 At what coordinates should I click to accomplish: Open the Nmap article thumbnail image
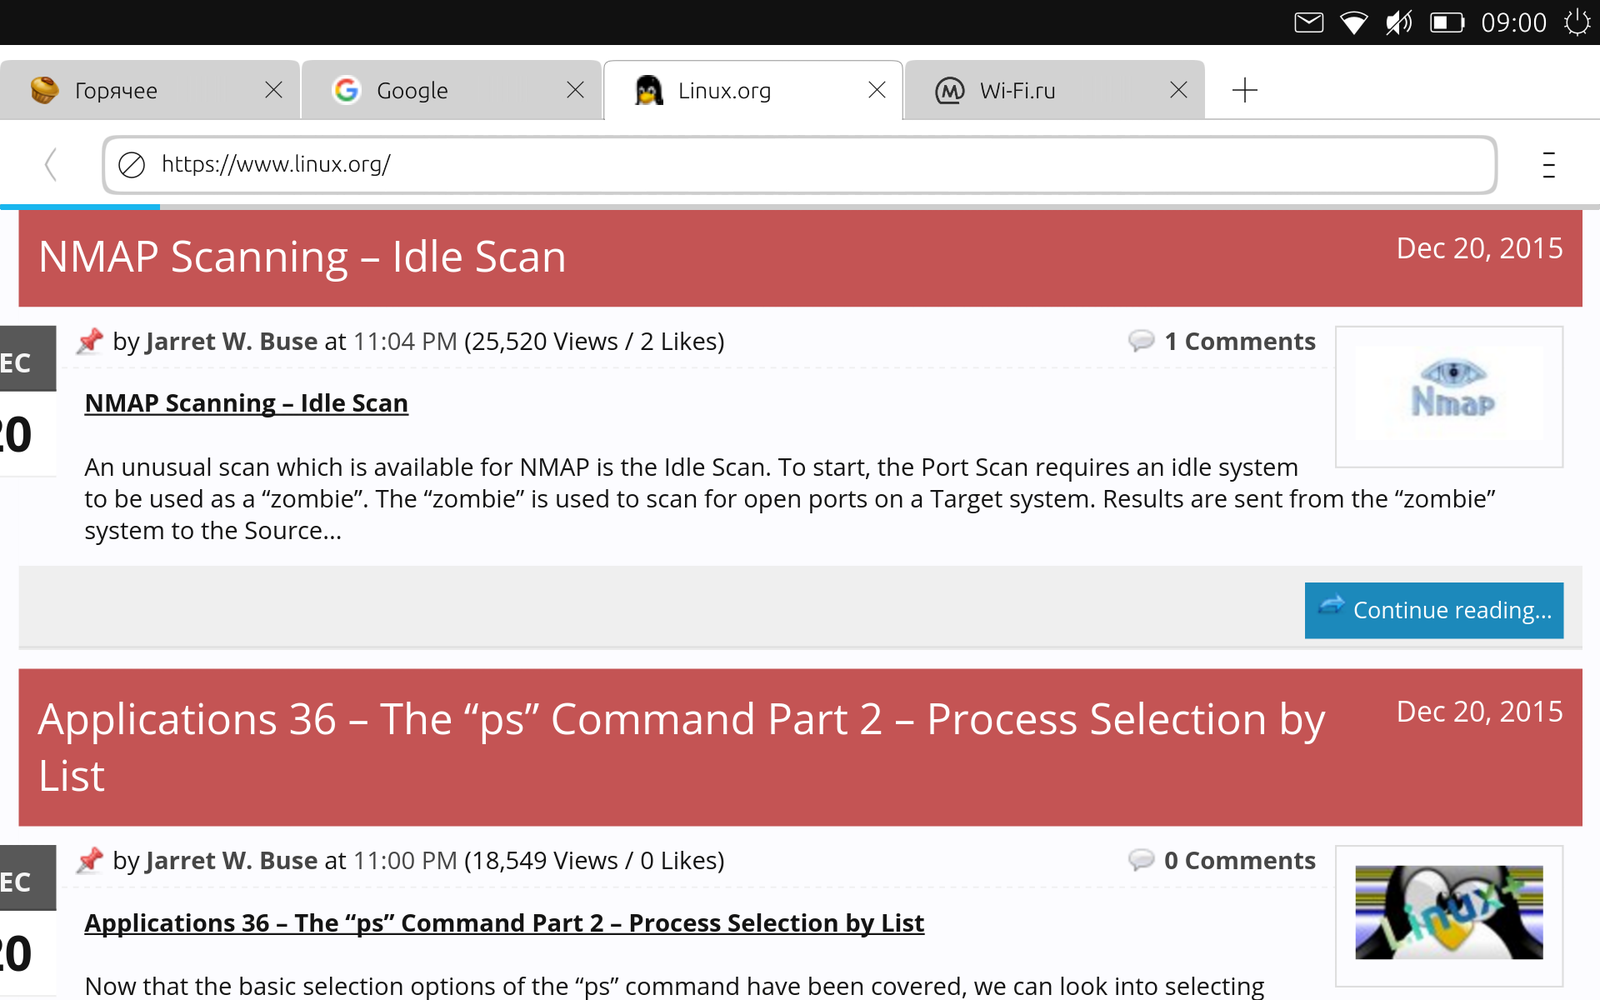point(1449,396)
